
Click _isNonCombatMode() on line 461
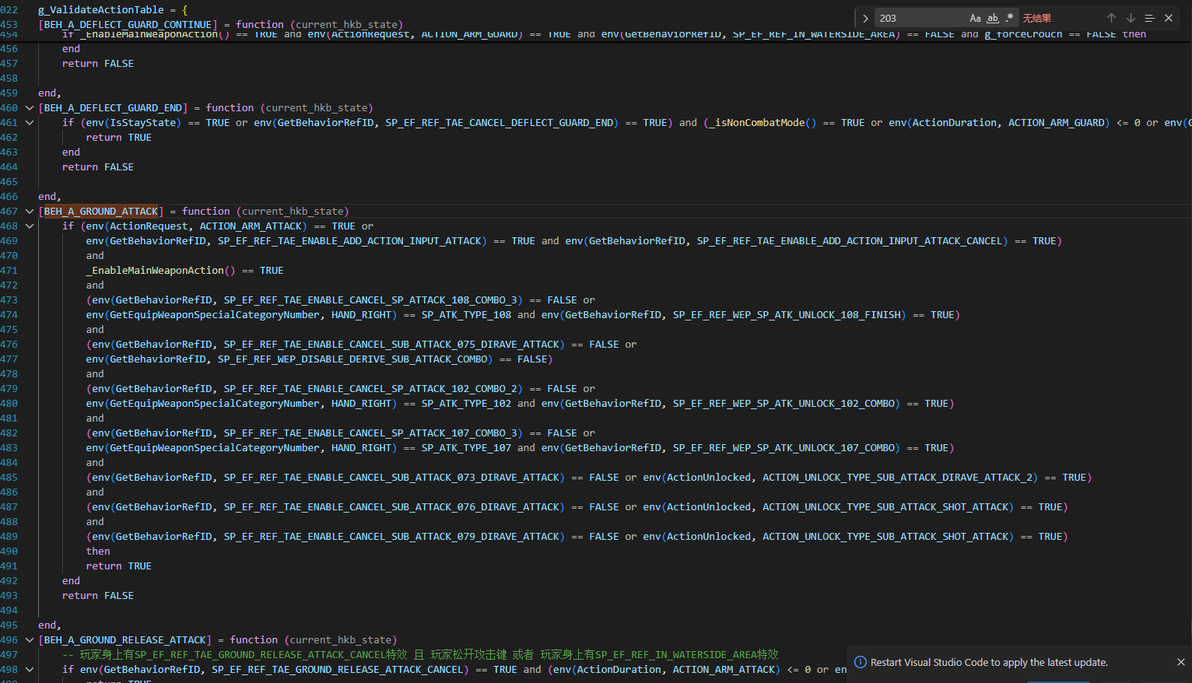[760, 122]
